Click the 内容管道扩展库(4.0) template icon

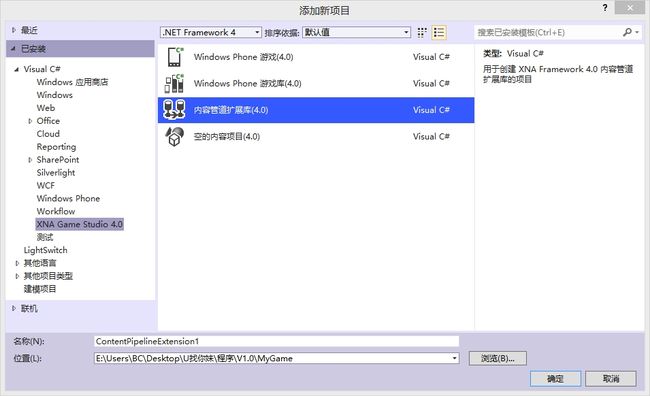175,110
